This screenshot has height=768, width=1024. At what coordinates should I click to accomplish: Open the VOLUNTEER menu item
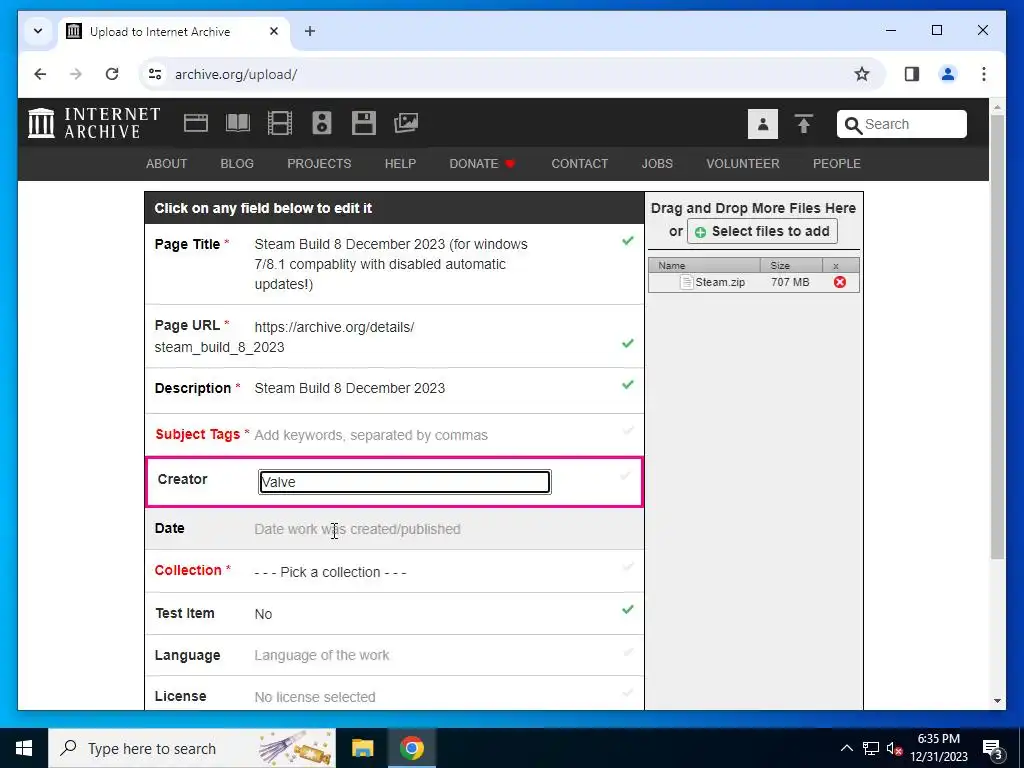pos(743,164)
